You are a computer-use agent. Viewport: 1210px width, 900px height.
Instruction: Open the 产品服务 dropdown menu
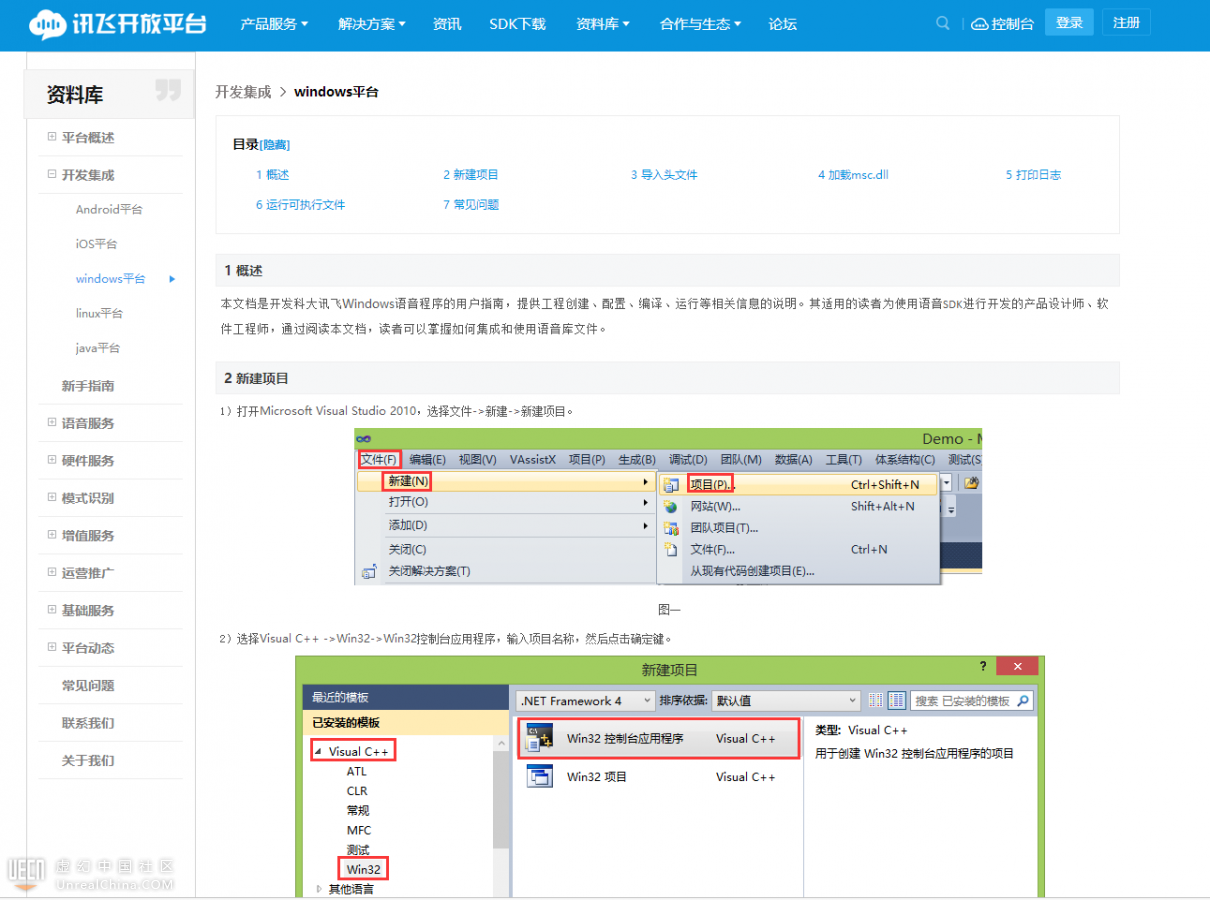pos(274,24)
